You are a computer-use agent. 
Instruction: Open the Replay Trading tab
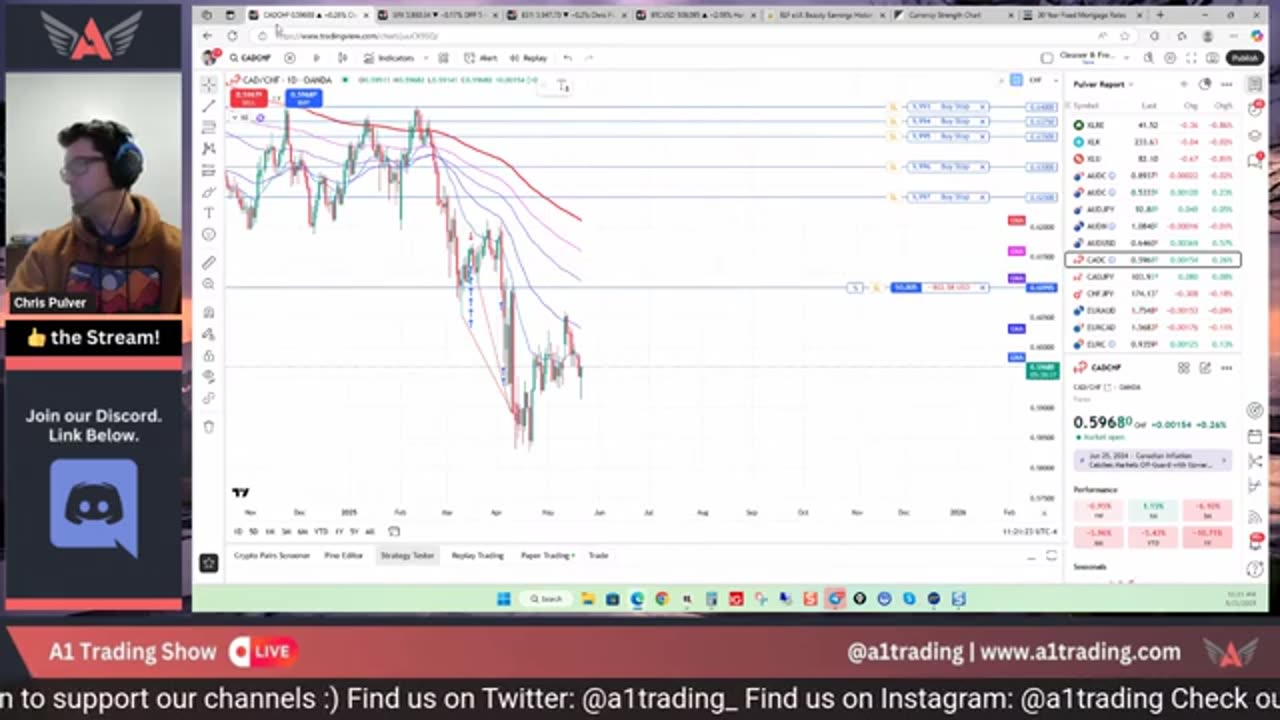click(x=477, y=555)
